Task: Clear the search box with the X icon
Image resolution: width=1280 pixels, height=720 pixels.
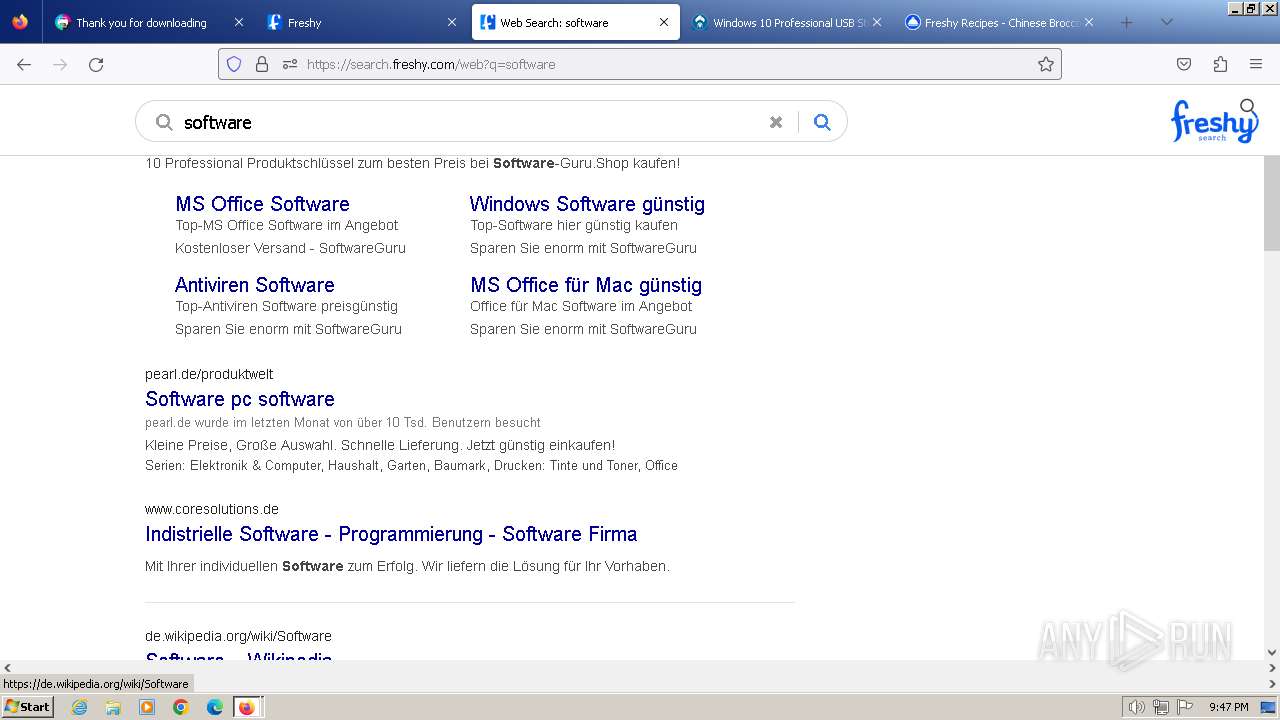Action: tap(776, 122)
